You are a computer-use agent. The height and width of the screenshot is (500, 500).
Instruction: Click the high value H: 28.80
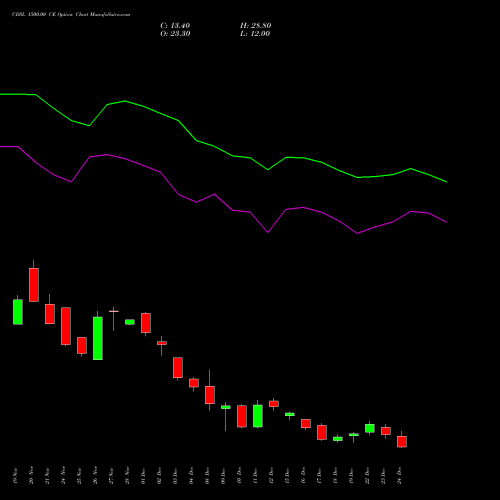[x=256, y=26]
